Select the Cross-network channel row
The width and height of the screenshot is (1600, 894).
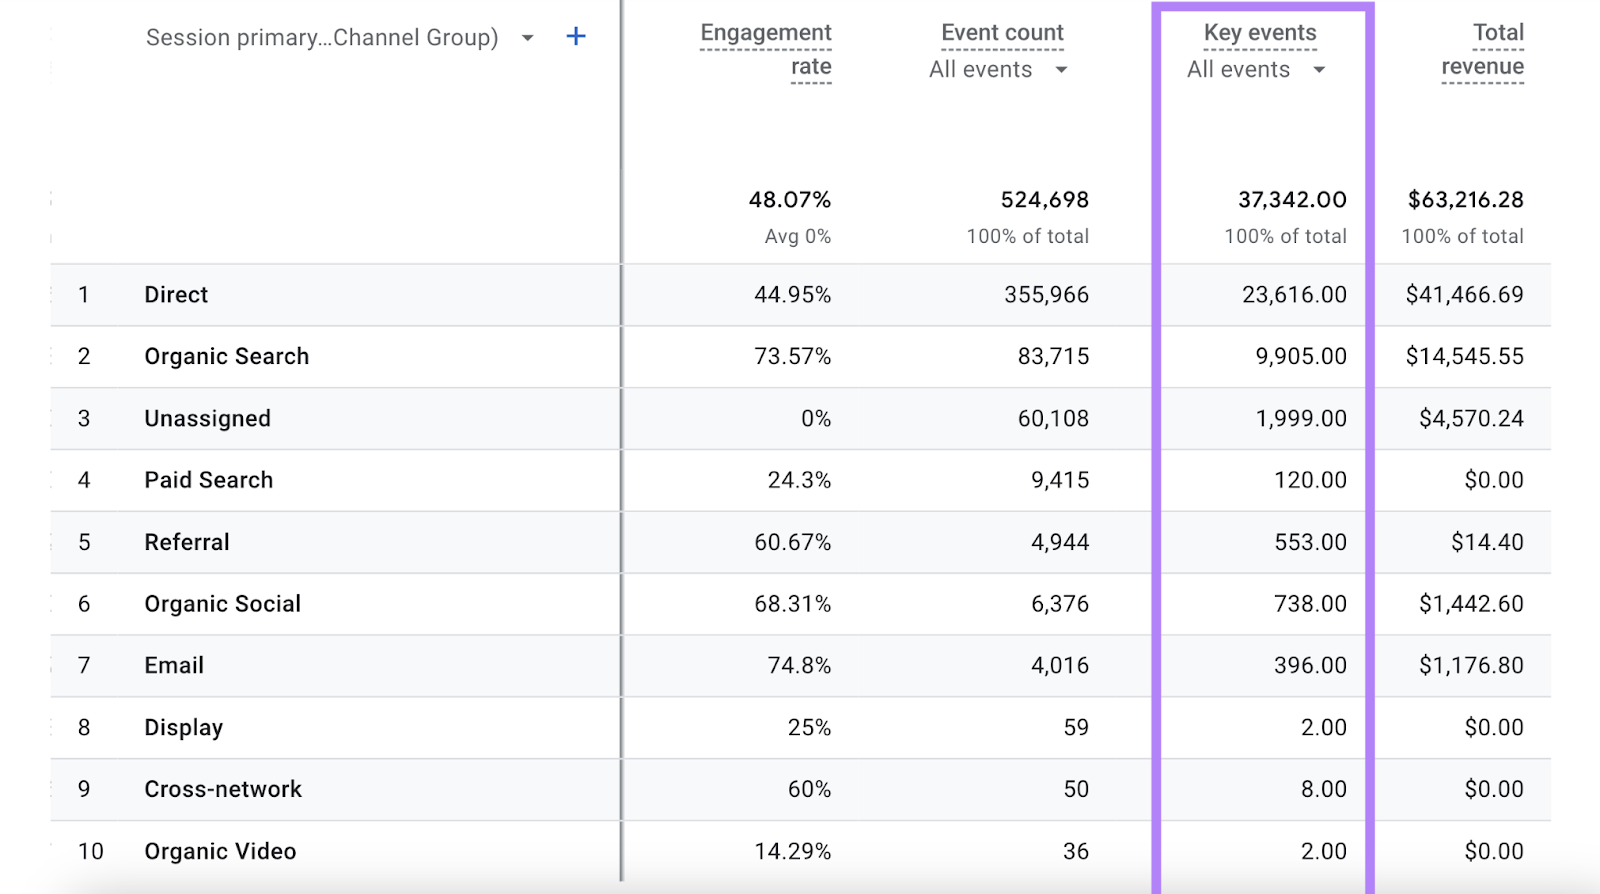click(x=223, y=789)
